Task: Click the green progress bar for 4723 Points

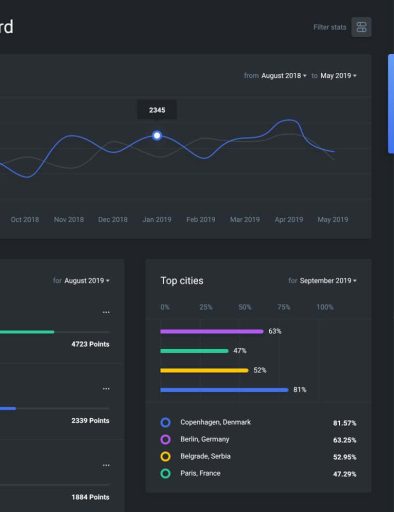Action: coord(27,332)
